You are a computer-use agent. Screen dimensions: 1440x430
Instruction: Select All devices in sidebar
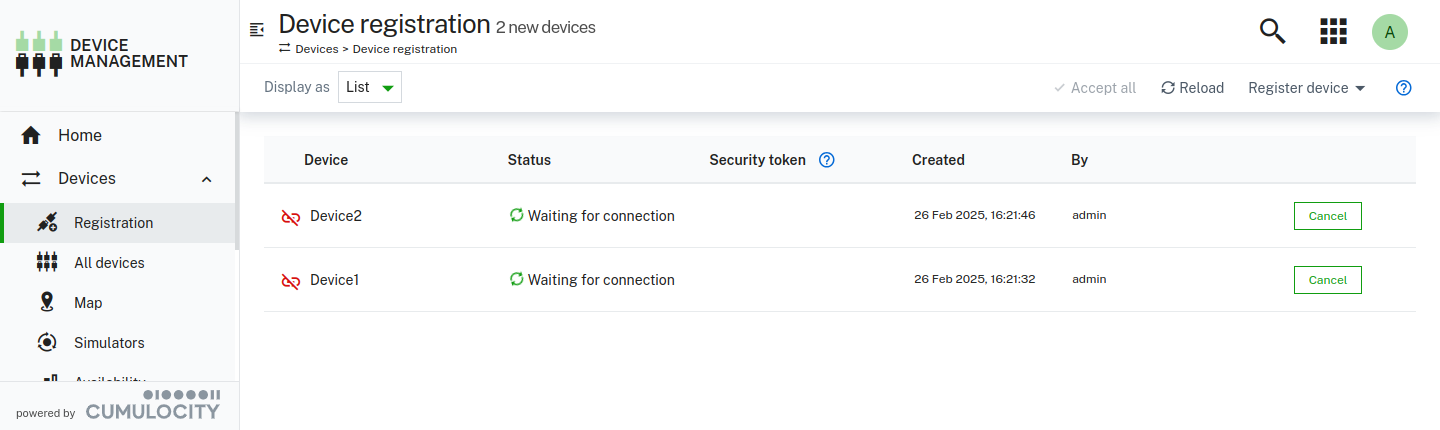(x=118, y=262)
